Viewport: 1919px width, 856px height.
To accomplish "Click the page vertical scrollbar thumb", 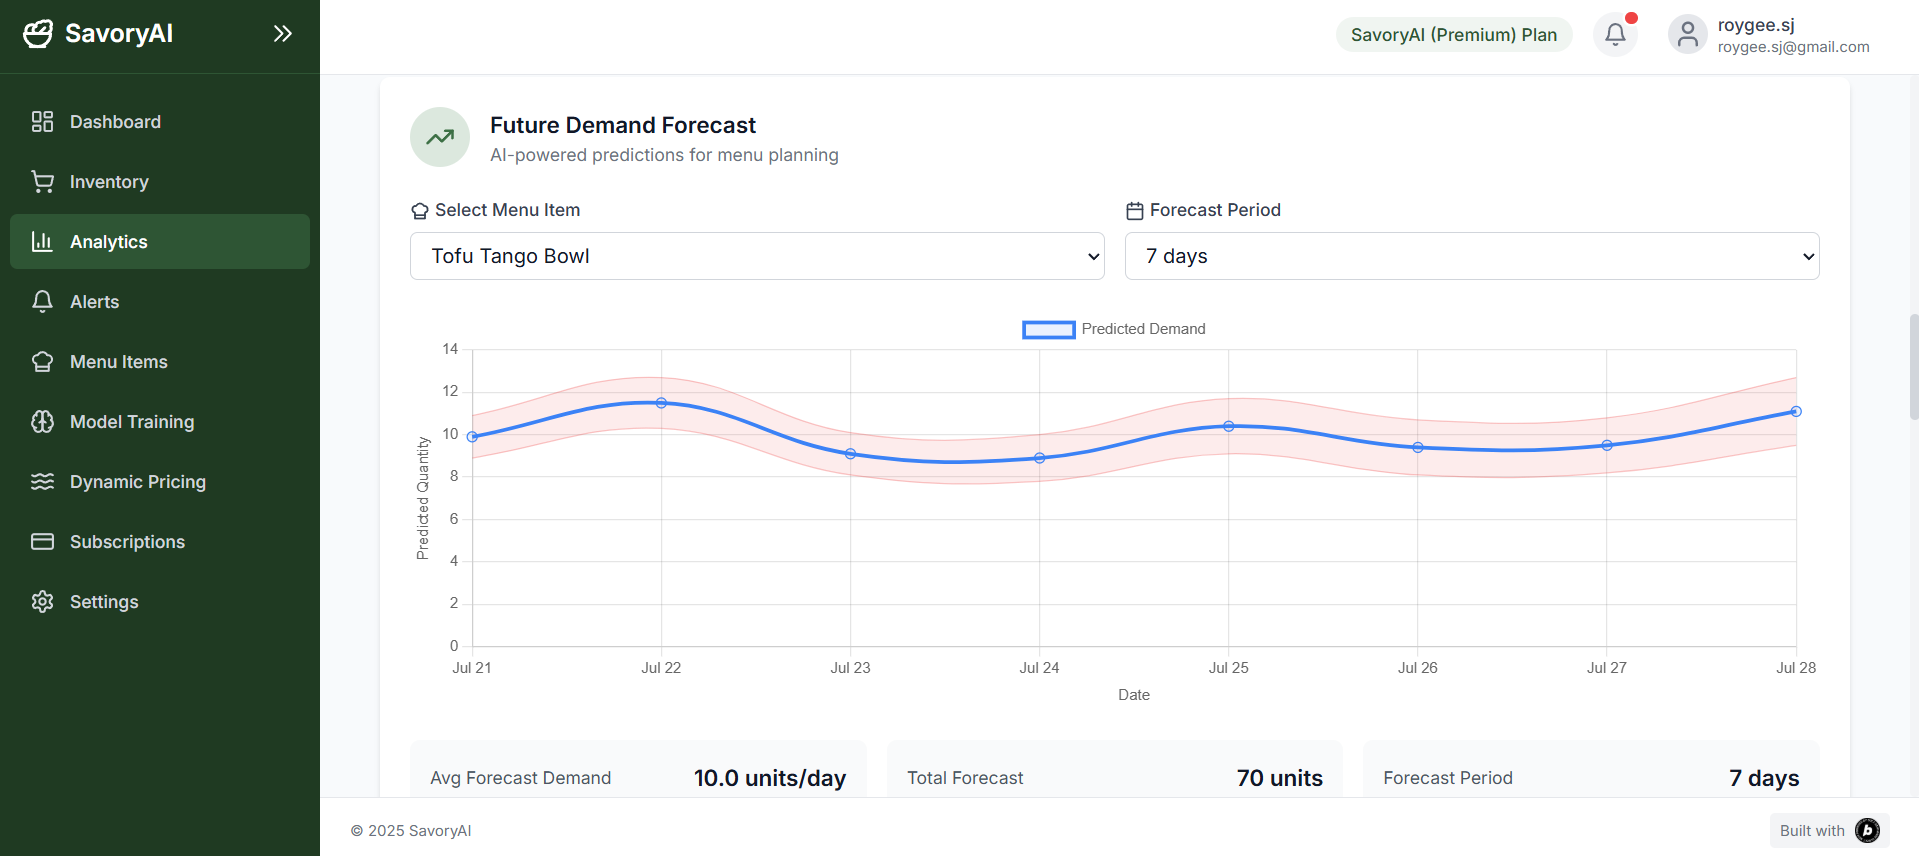I will coord(1914,367).
